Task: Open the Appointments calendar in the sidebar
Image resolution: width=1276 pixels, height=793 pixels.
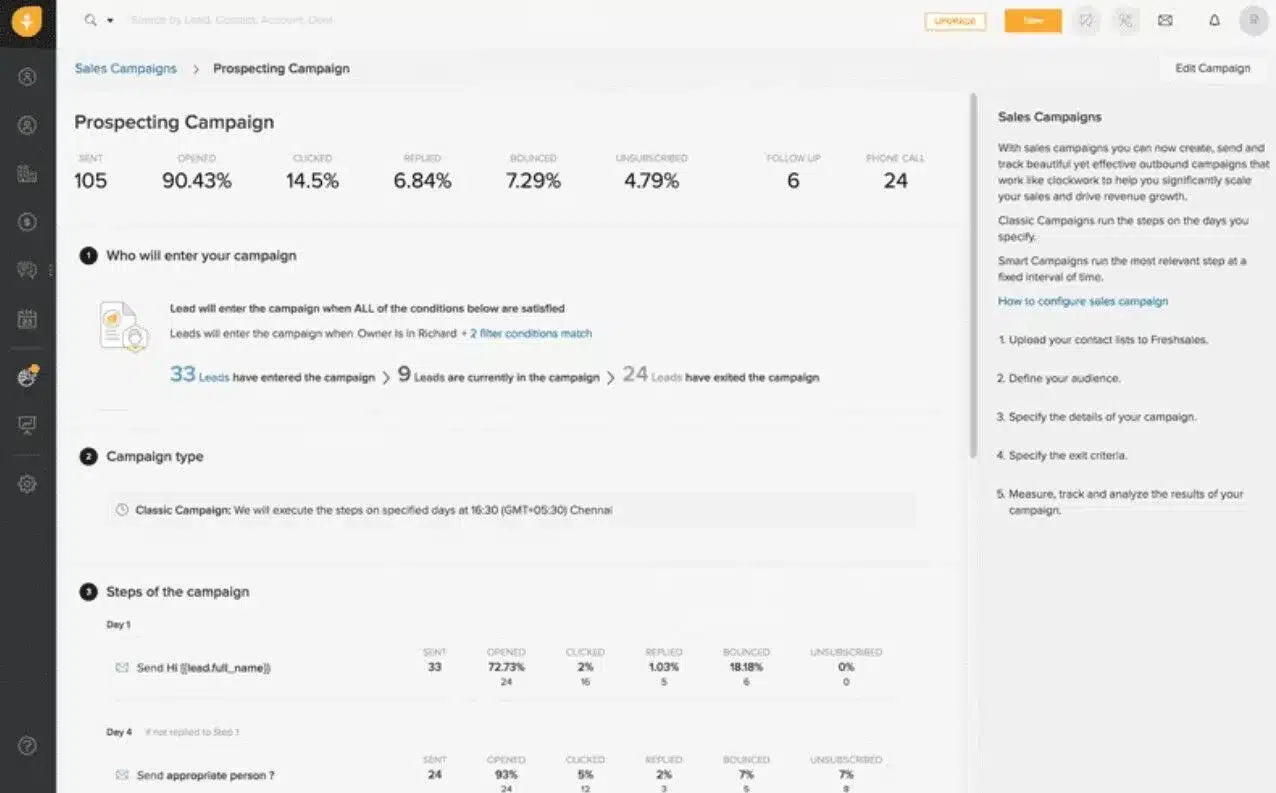Action: pos(27,319)
